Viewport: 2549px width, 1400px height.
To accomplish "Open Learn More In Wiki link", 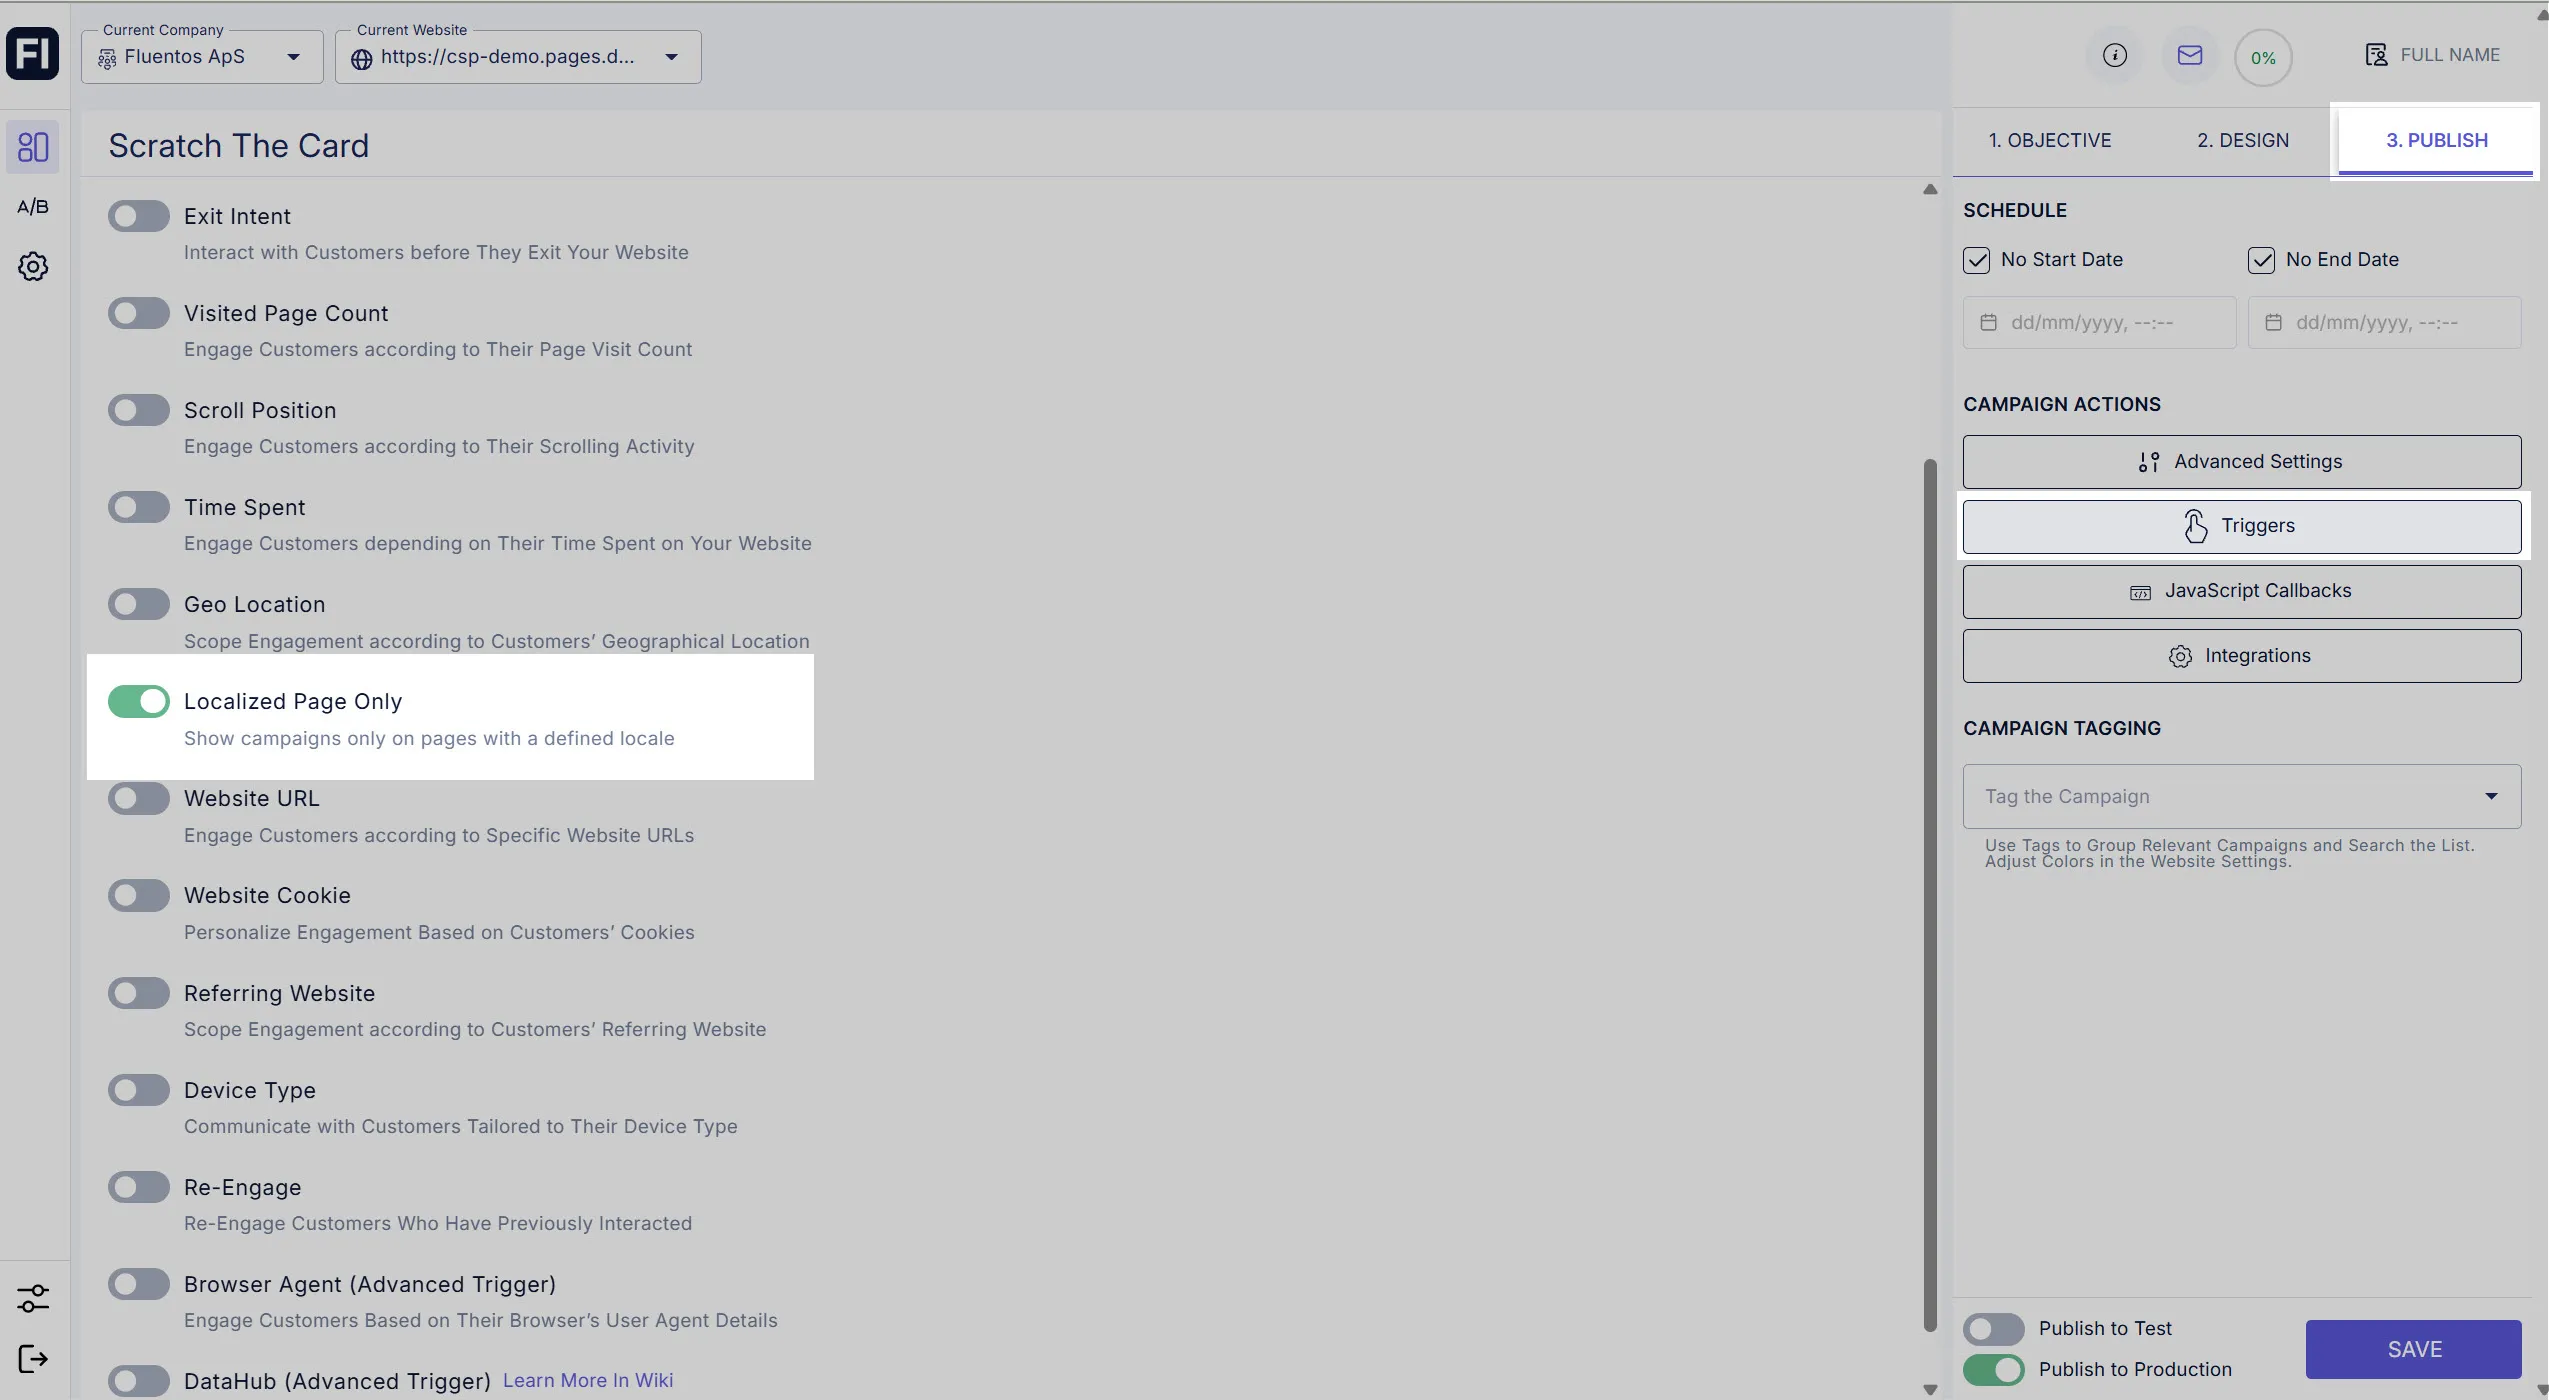I will (x=587, y=1381).
